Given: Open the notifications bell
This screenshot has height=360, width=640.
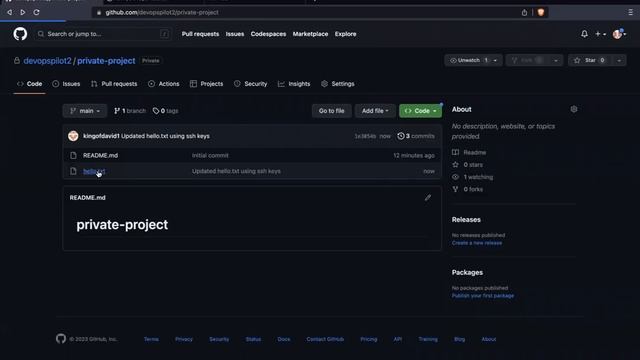Looking at the screenshot, I should tap(584, 34).
